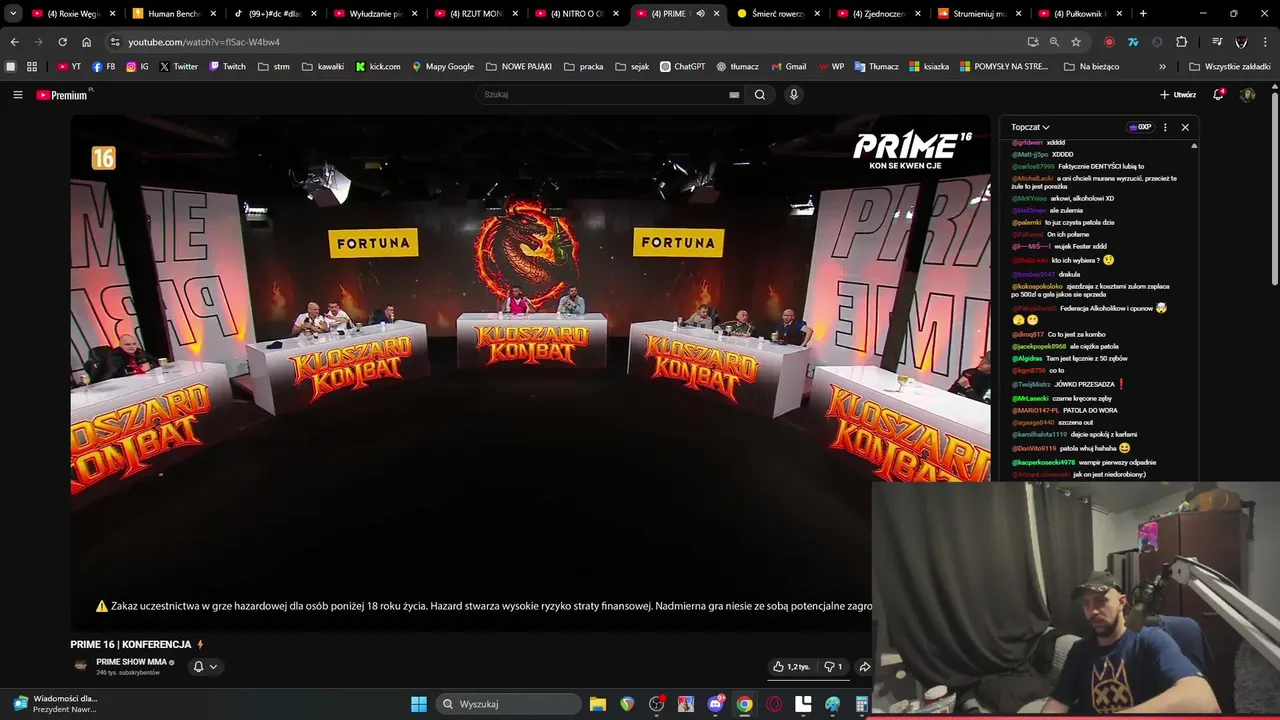Open the YouTube guide hamburger menu
Image resolution: width=1280 pixels, height=720 pixels.
[17, 95]
